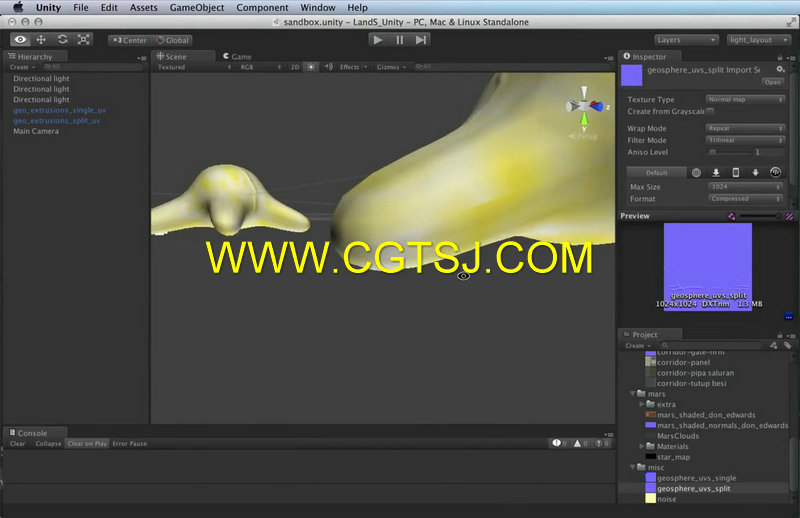Image resolution: width=800 pixels, height=518 pixels.
Task: Toggle scene lighting sun icon
Action: (x=311, y=67)
